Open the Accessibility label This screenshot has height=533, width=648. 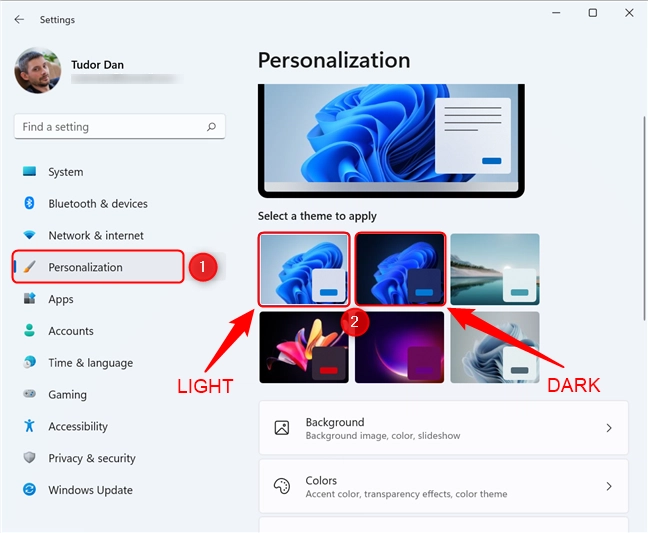[x=78, y=426]
